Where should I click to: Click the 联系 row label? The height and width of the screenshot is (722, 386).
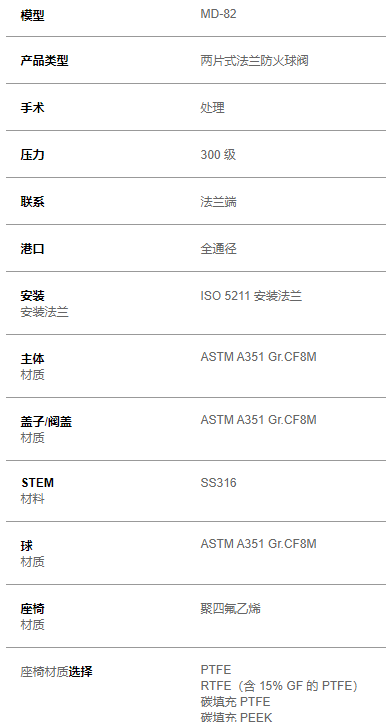point(33,202)
